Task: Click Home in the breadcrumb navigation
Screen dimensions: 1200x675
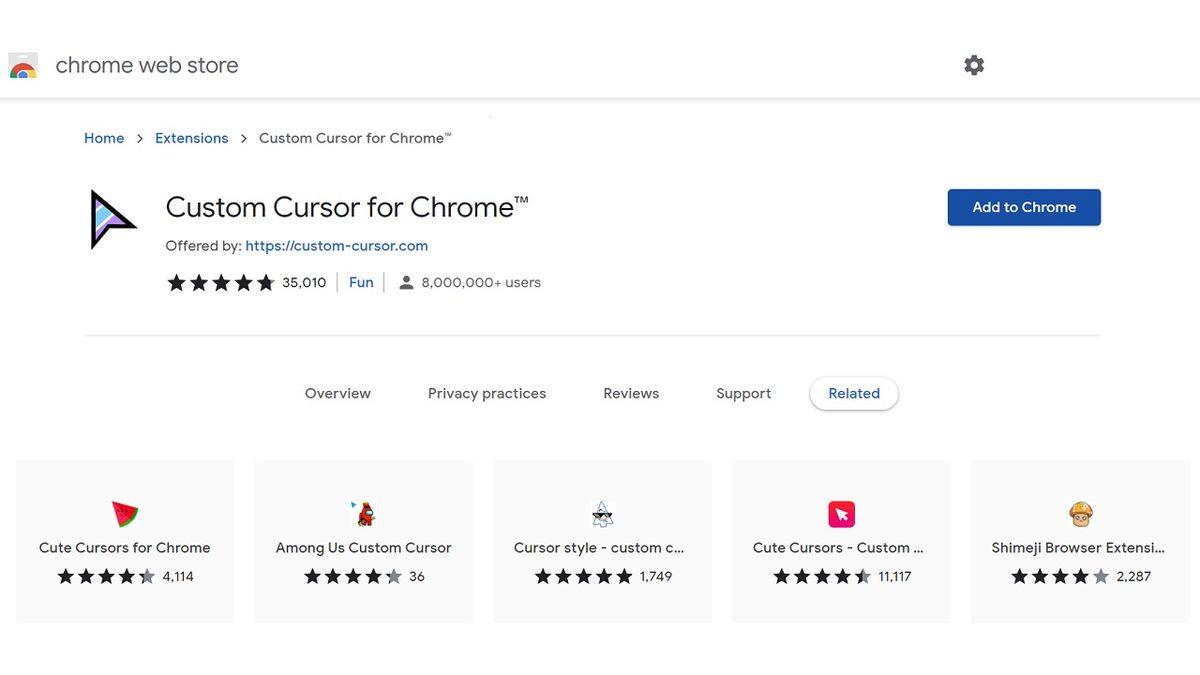Action: 104,137
